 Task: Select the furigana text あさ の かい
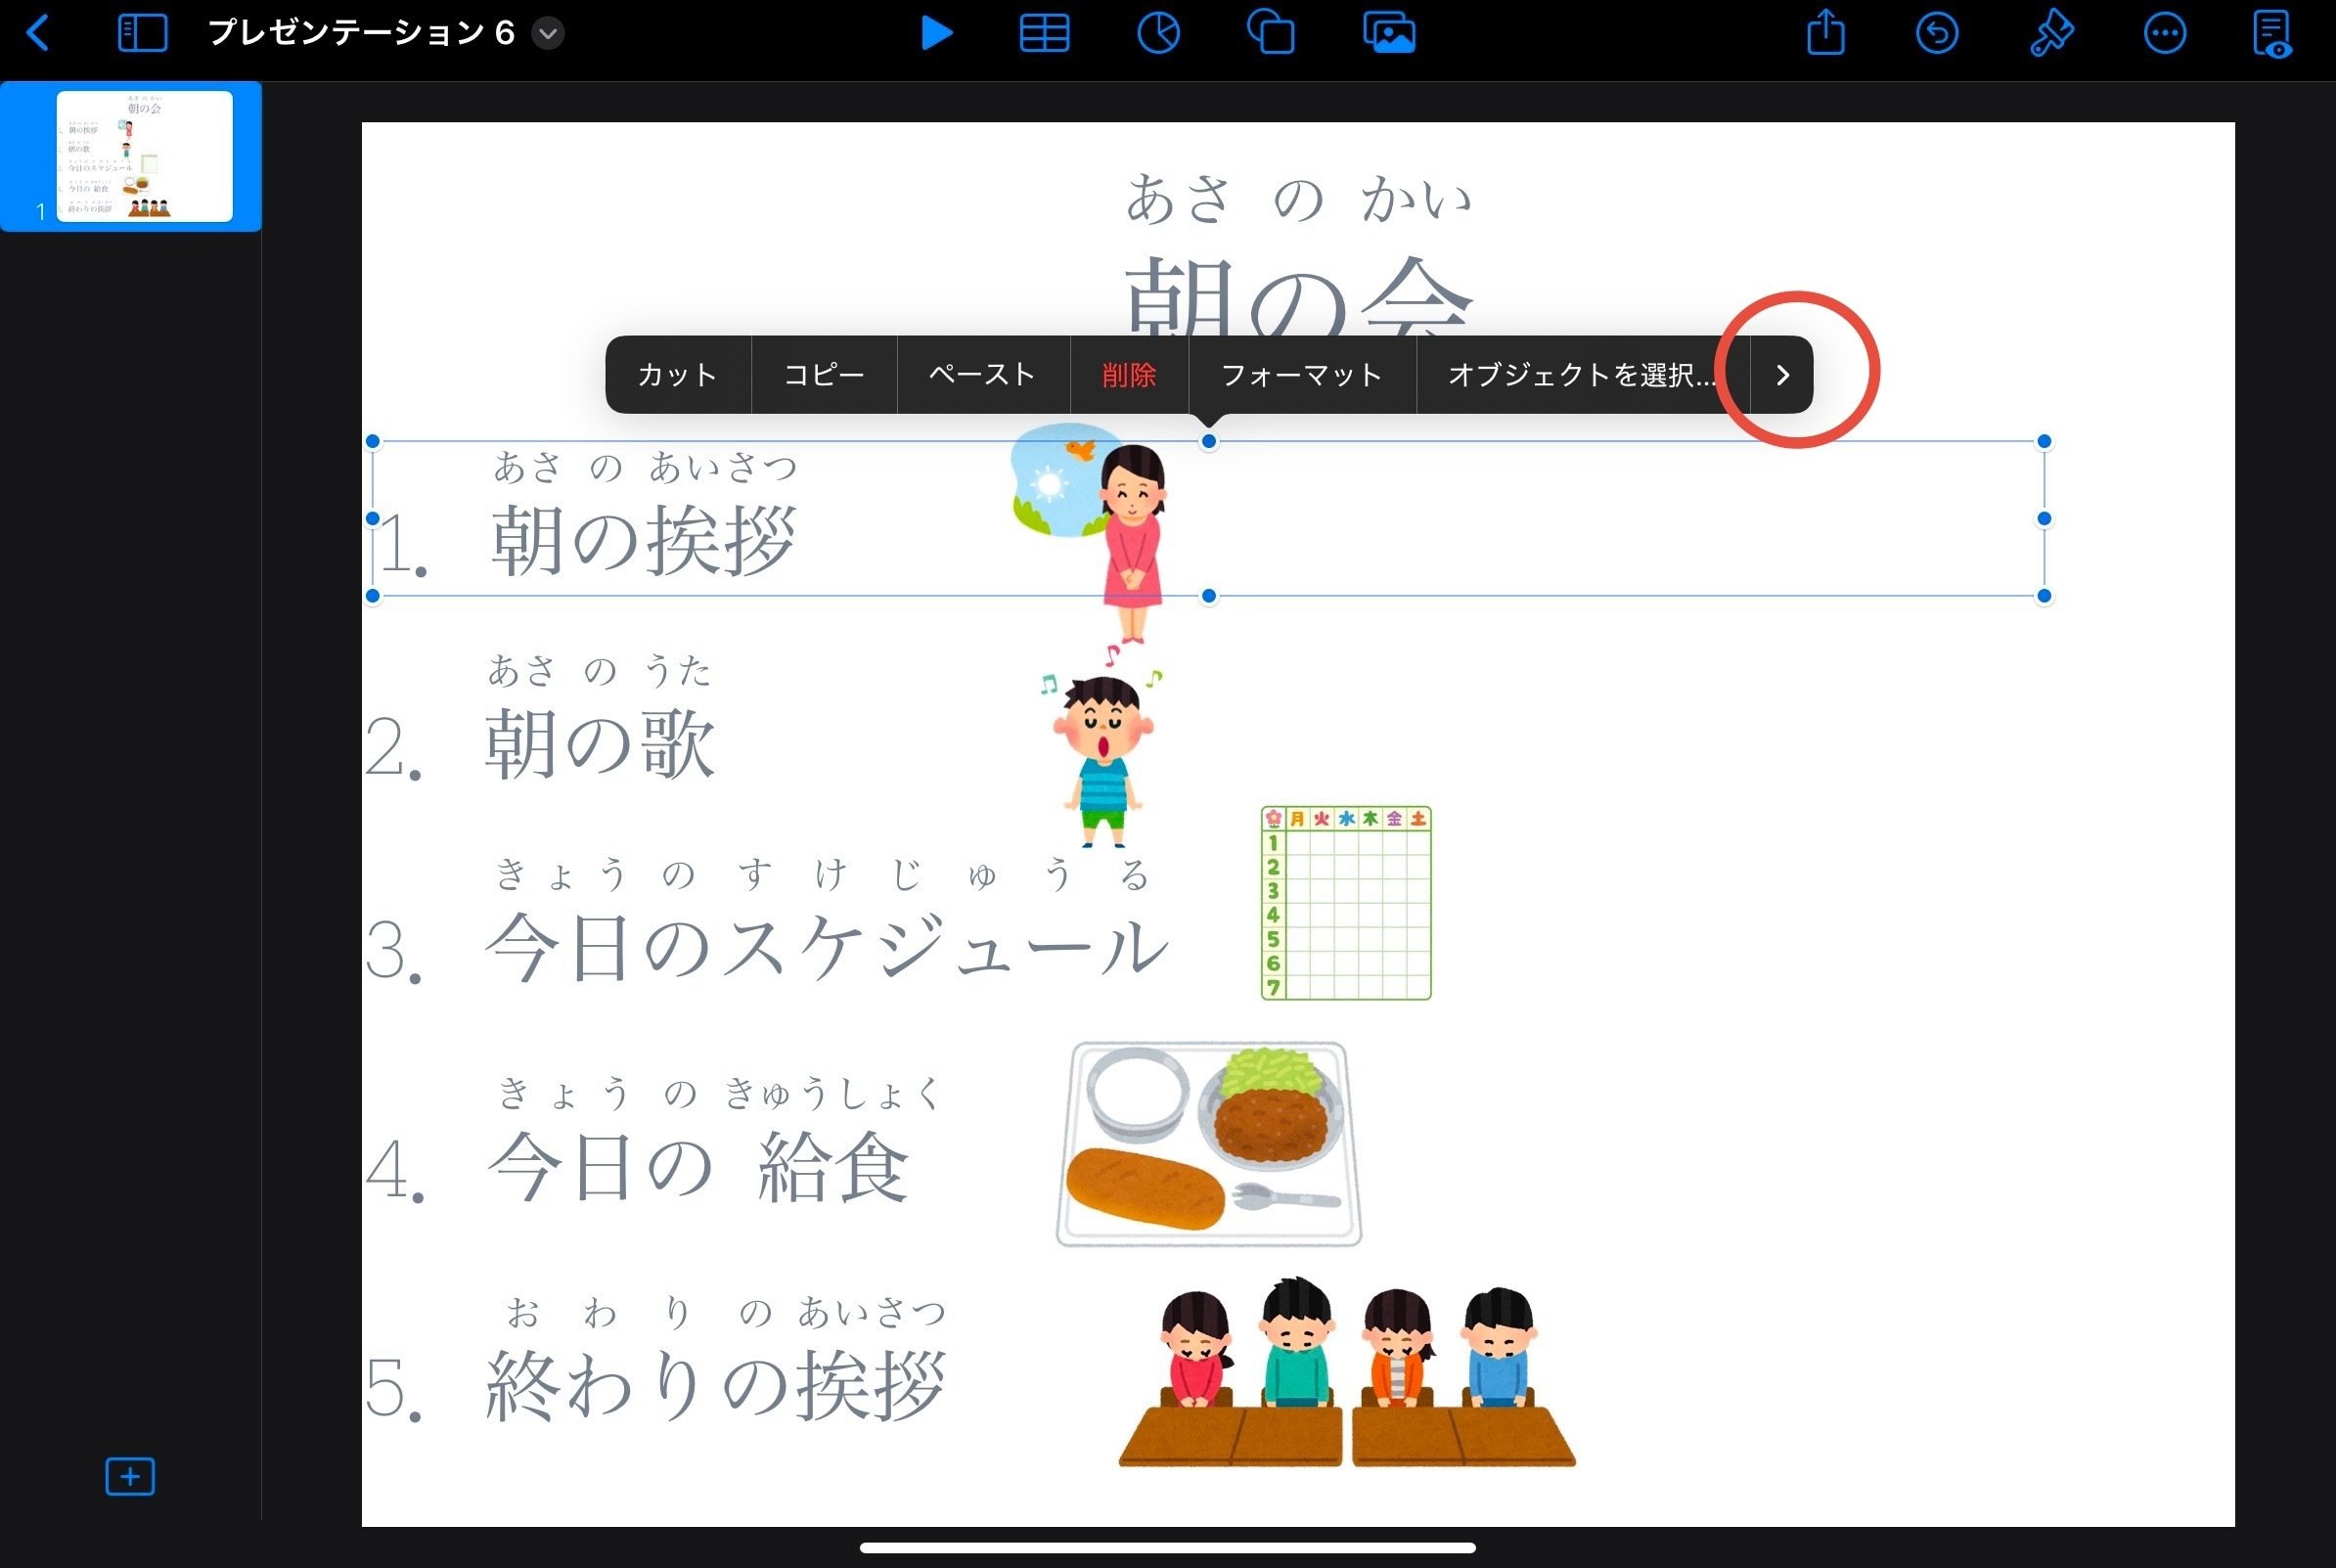(x=1298, y=198)
